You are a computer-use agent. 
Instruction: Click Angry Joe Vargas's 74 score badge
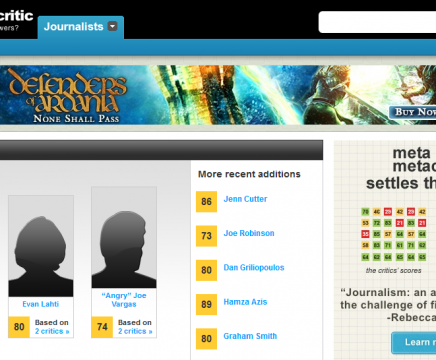[x=102, y=327]
